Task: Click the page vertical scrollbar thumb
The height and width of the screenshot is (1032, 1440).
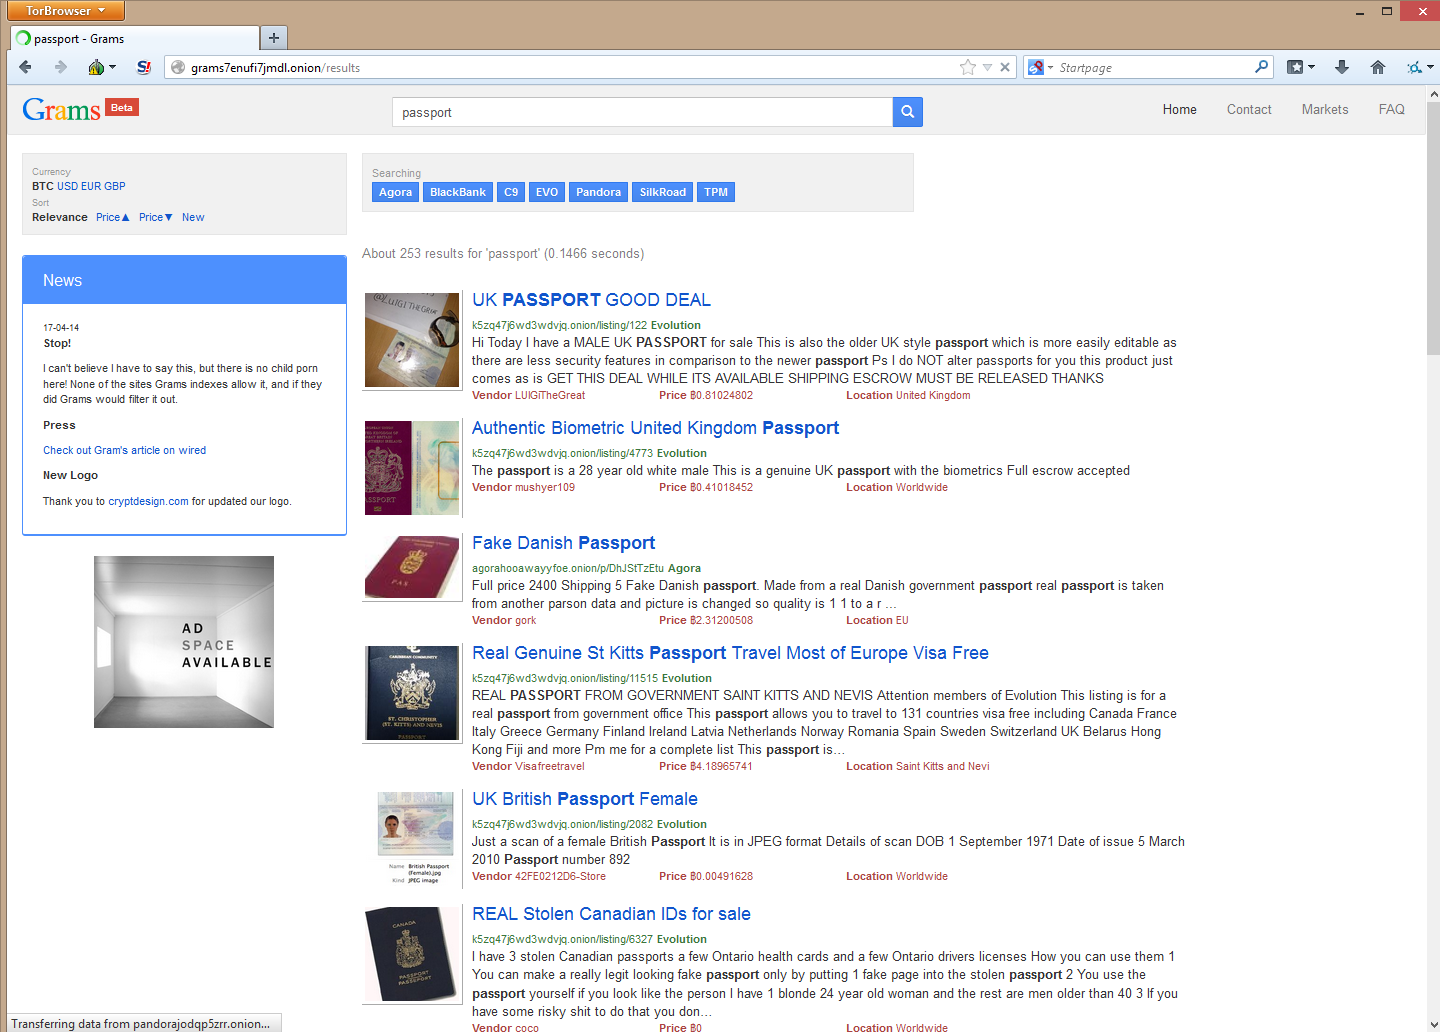Action: click(1433, 228)
